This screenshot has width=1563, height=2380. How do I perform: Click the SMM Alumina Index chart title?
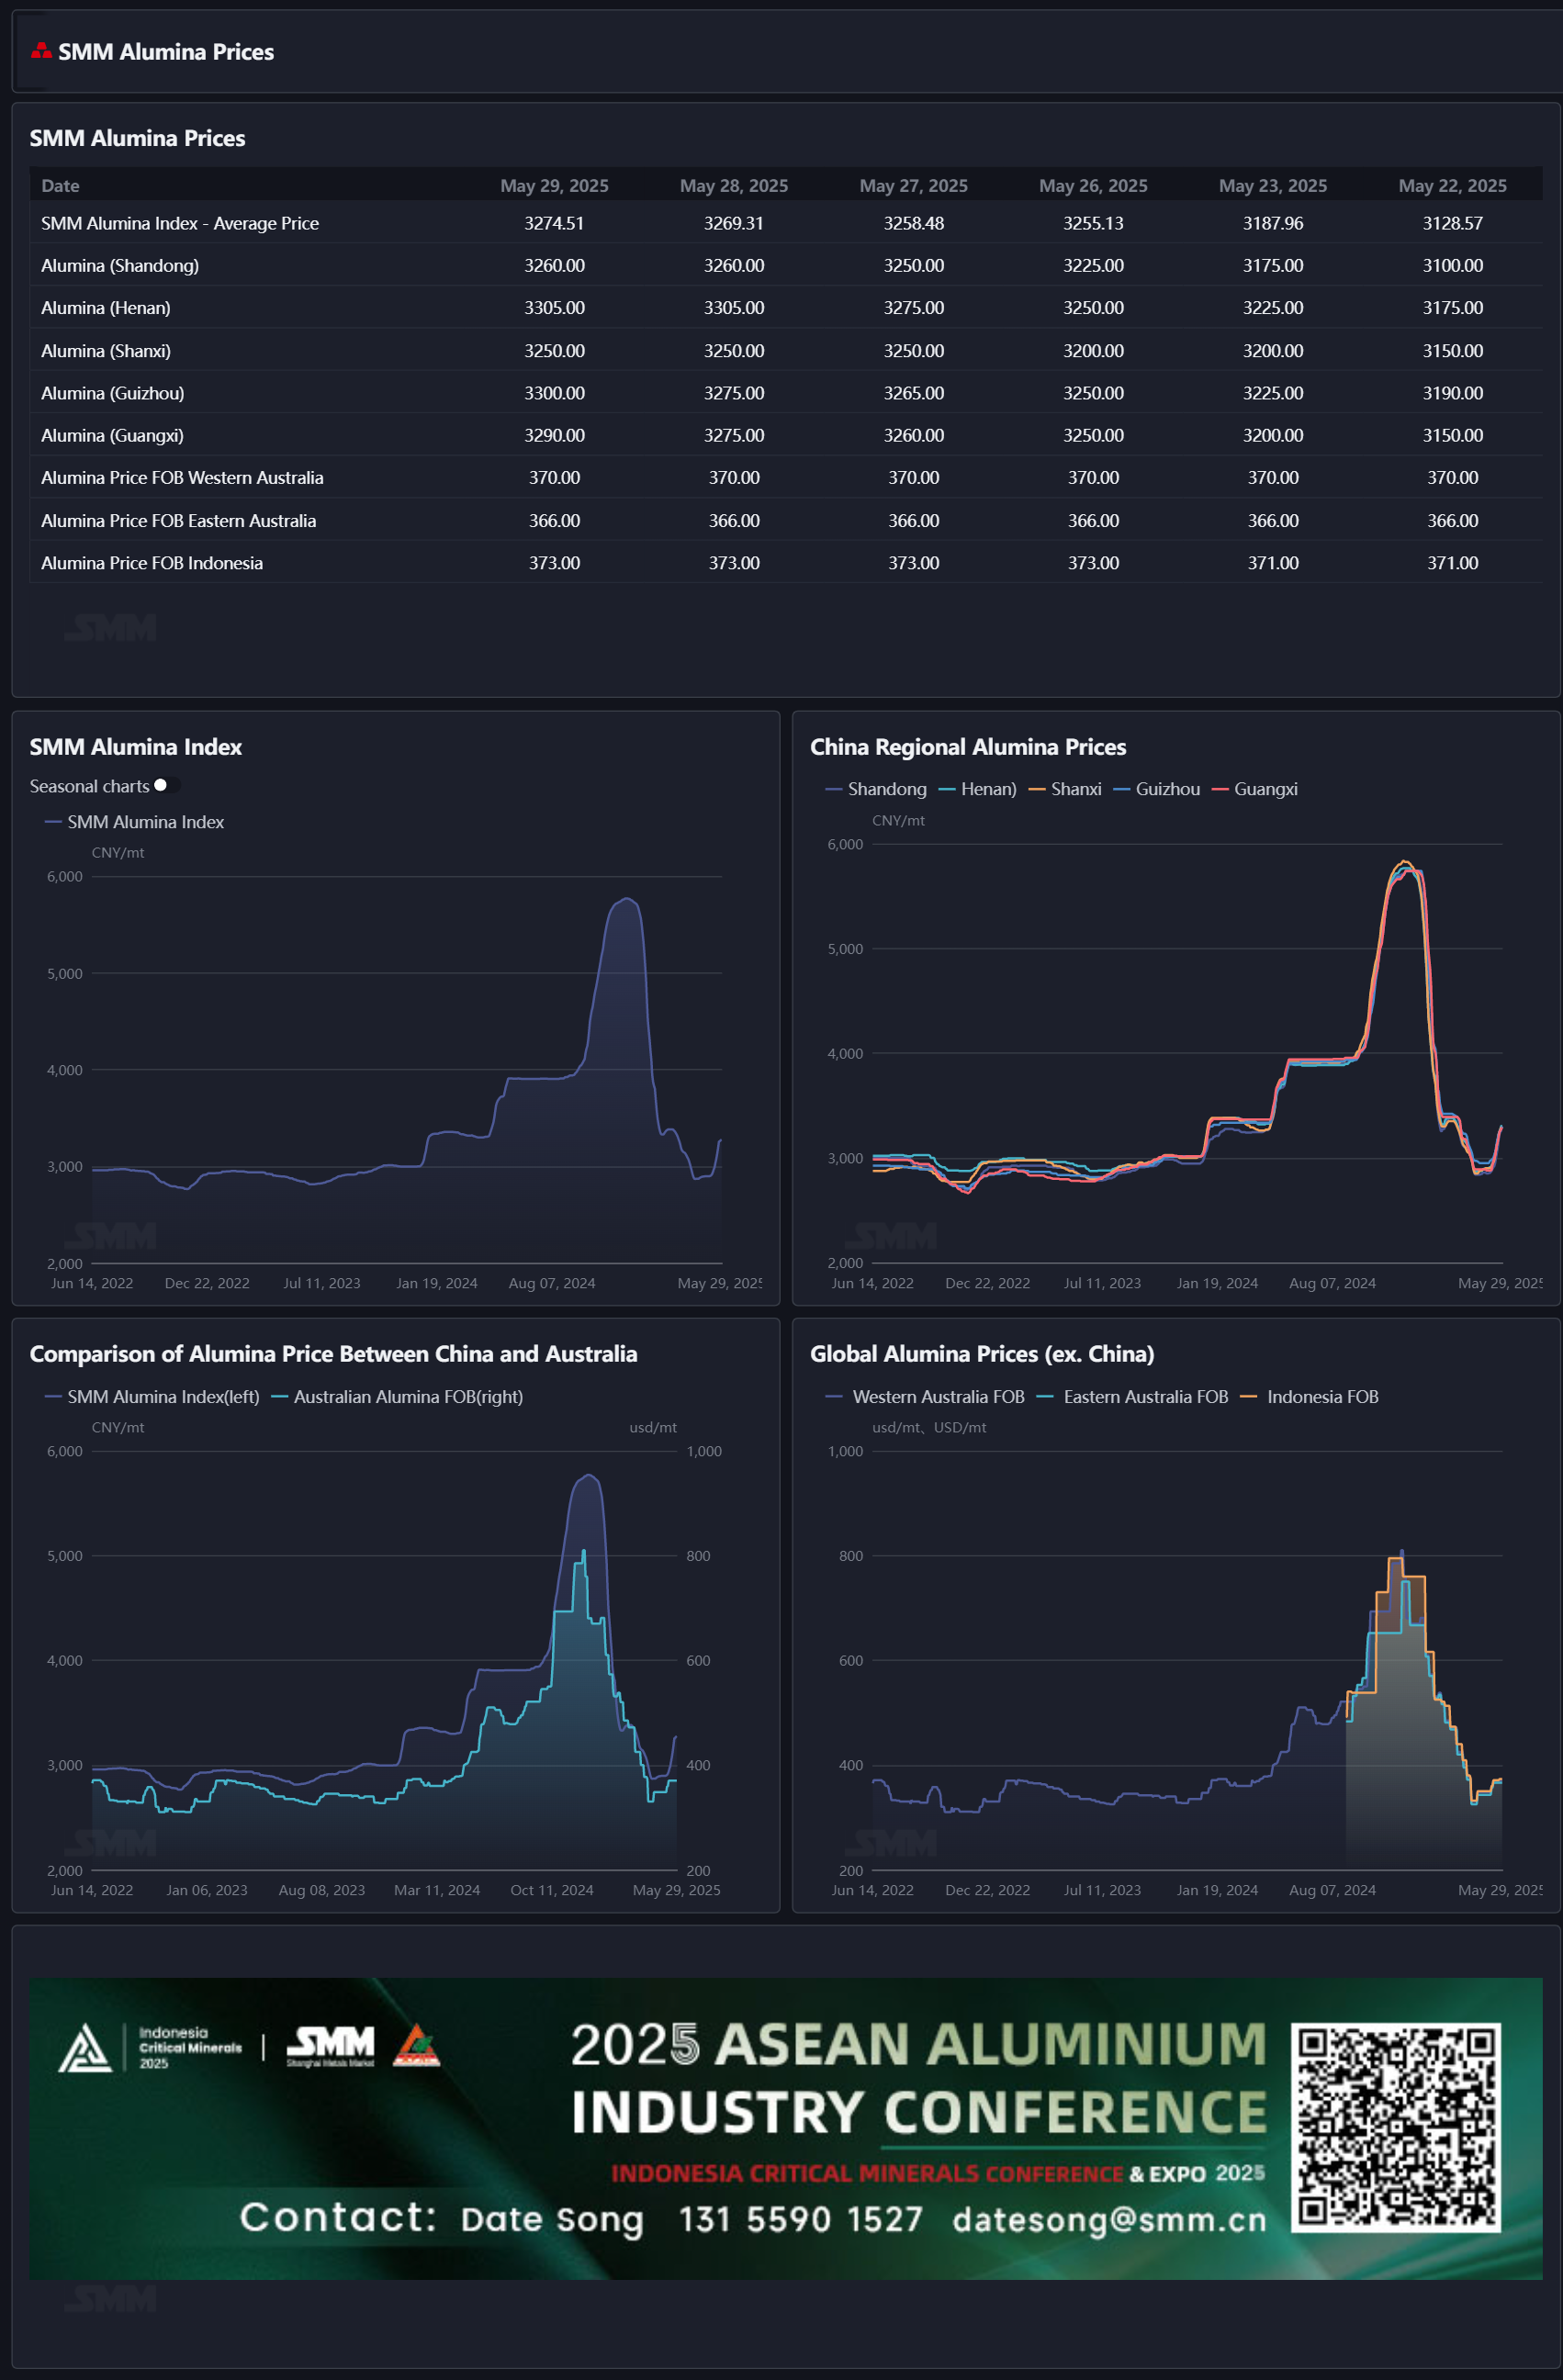[x=136, y=747]
